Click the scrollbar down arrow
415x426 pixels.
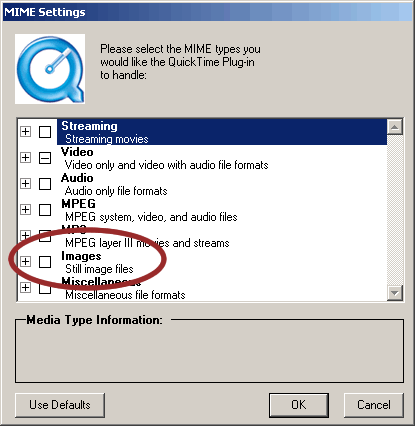[395, 293]
